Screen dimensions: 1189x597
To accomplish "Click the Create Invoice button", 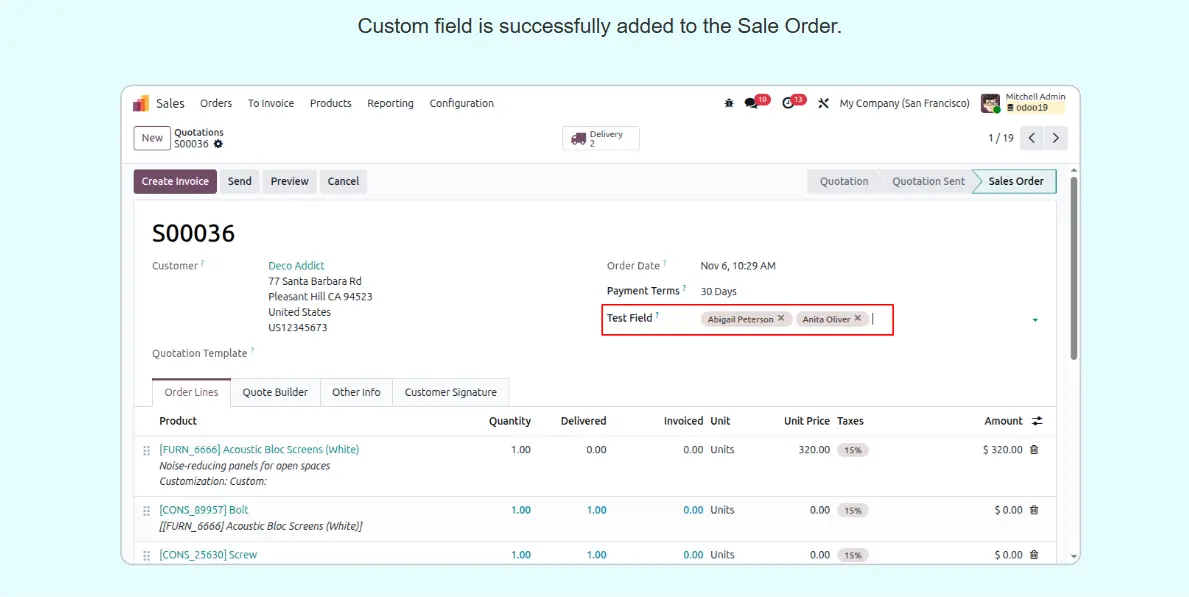I will (x=175, y=181).
